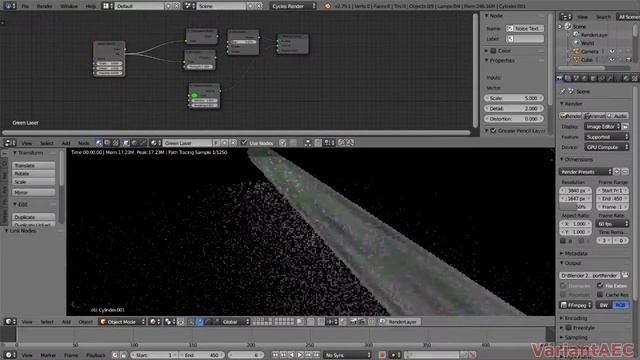
Task: Click the 3D view editor type icon
Action: click(x=9, y=322)
